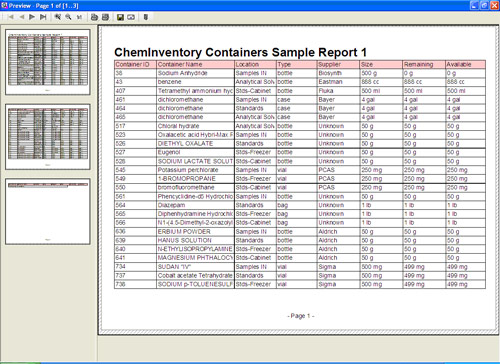Click the 500 ml size cell
500x364 pixels.
click(x=381, y=91)
